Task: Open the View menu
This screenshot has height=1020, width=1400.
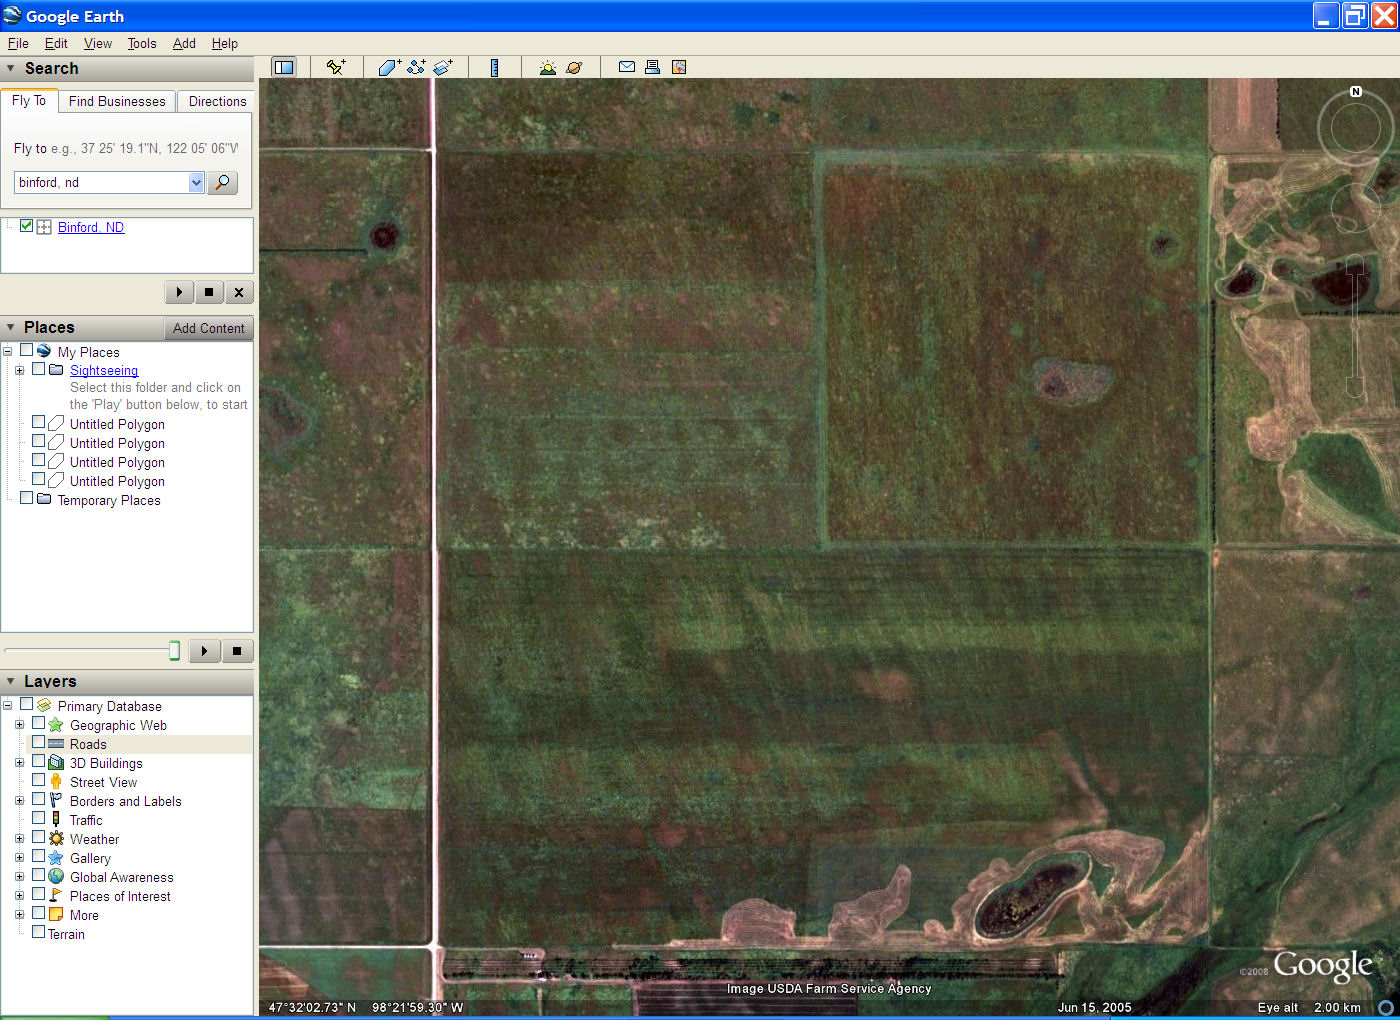Action: point(98,43)
